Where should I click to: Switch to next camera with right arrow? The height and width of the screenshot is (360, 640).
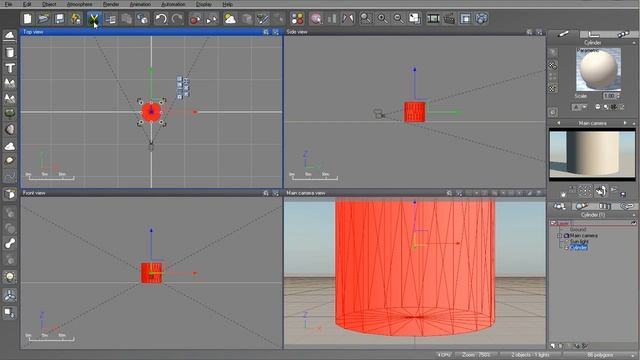click(624, 123)
